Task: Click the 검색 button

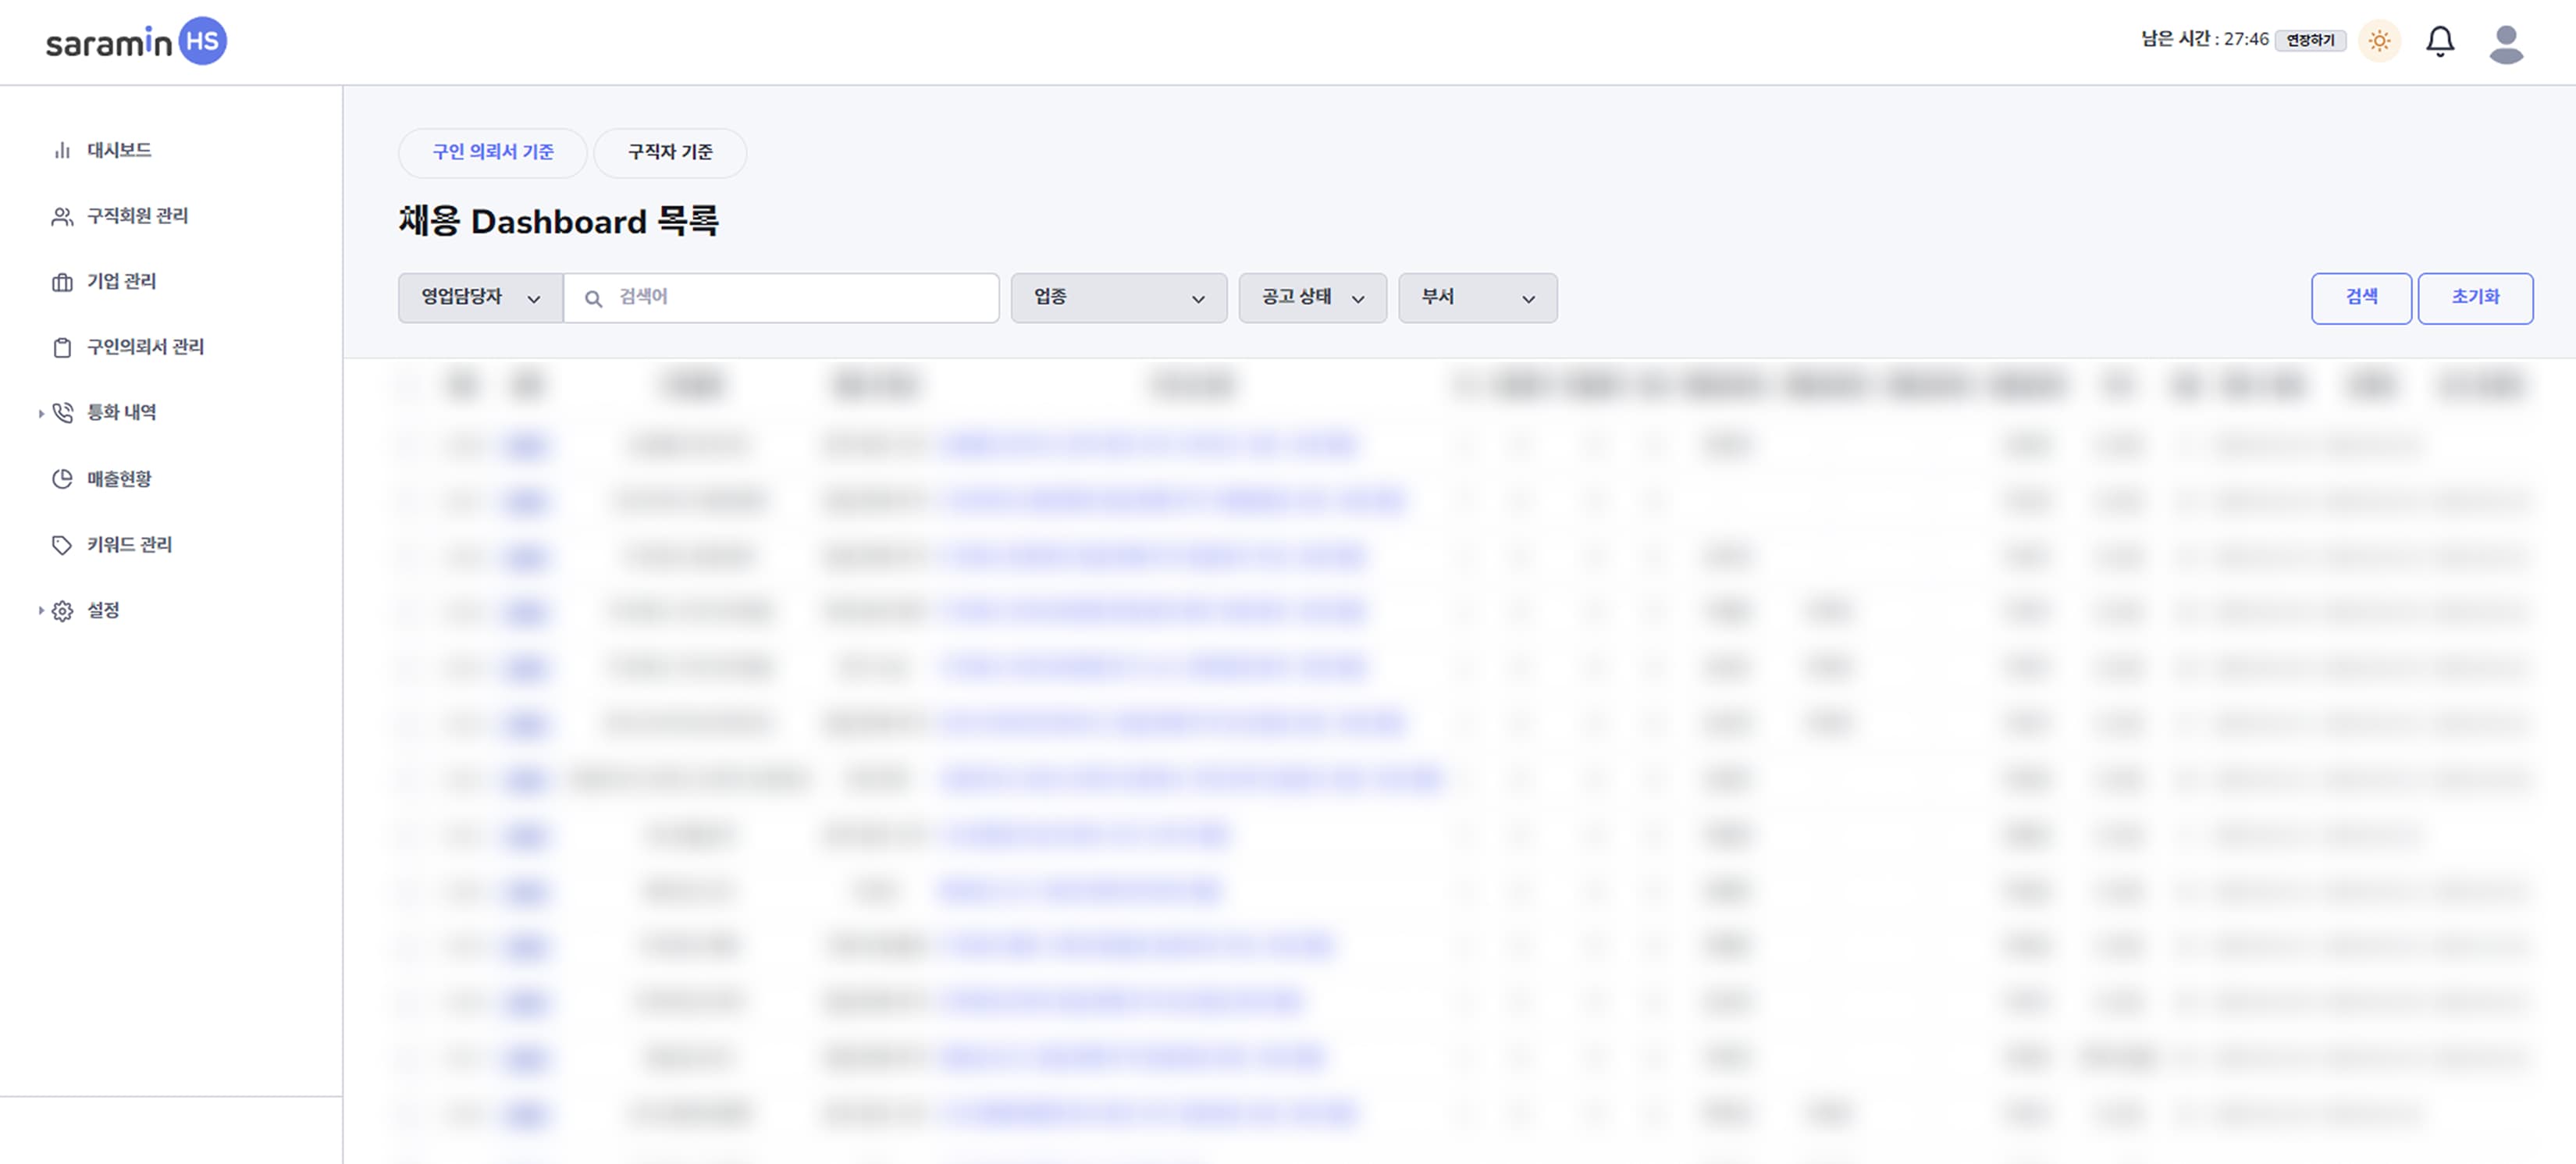Action: [2361, 298]
